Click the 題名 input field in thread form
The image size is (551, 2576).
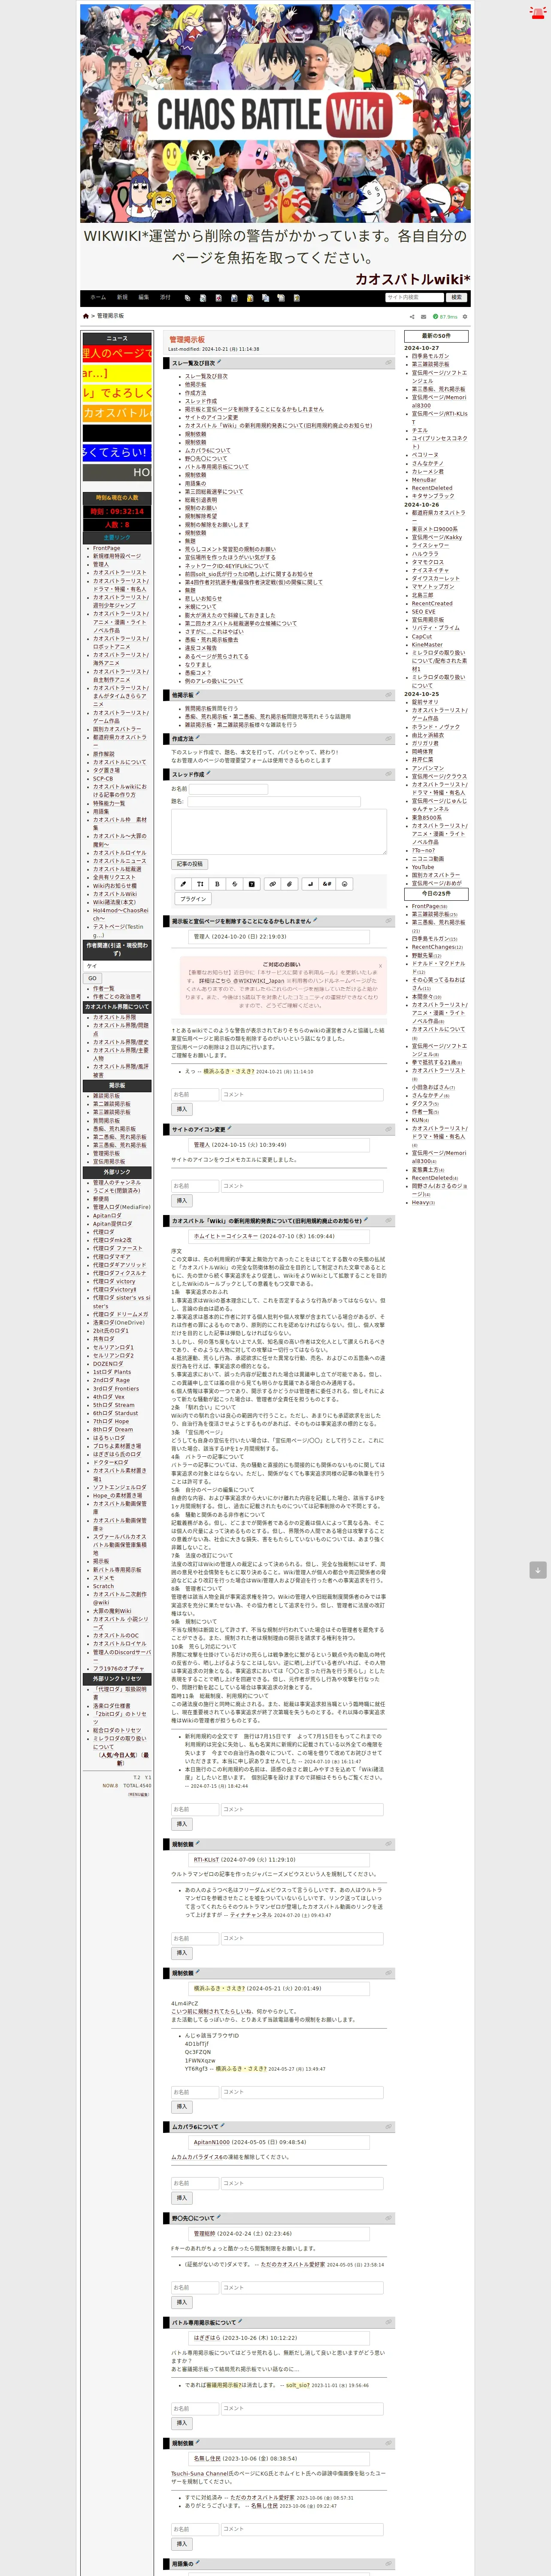pyautogui.click(x=274, y=801)
